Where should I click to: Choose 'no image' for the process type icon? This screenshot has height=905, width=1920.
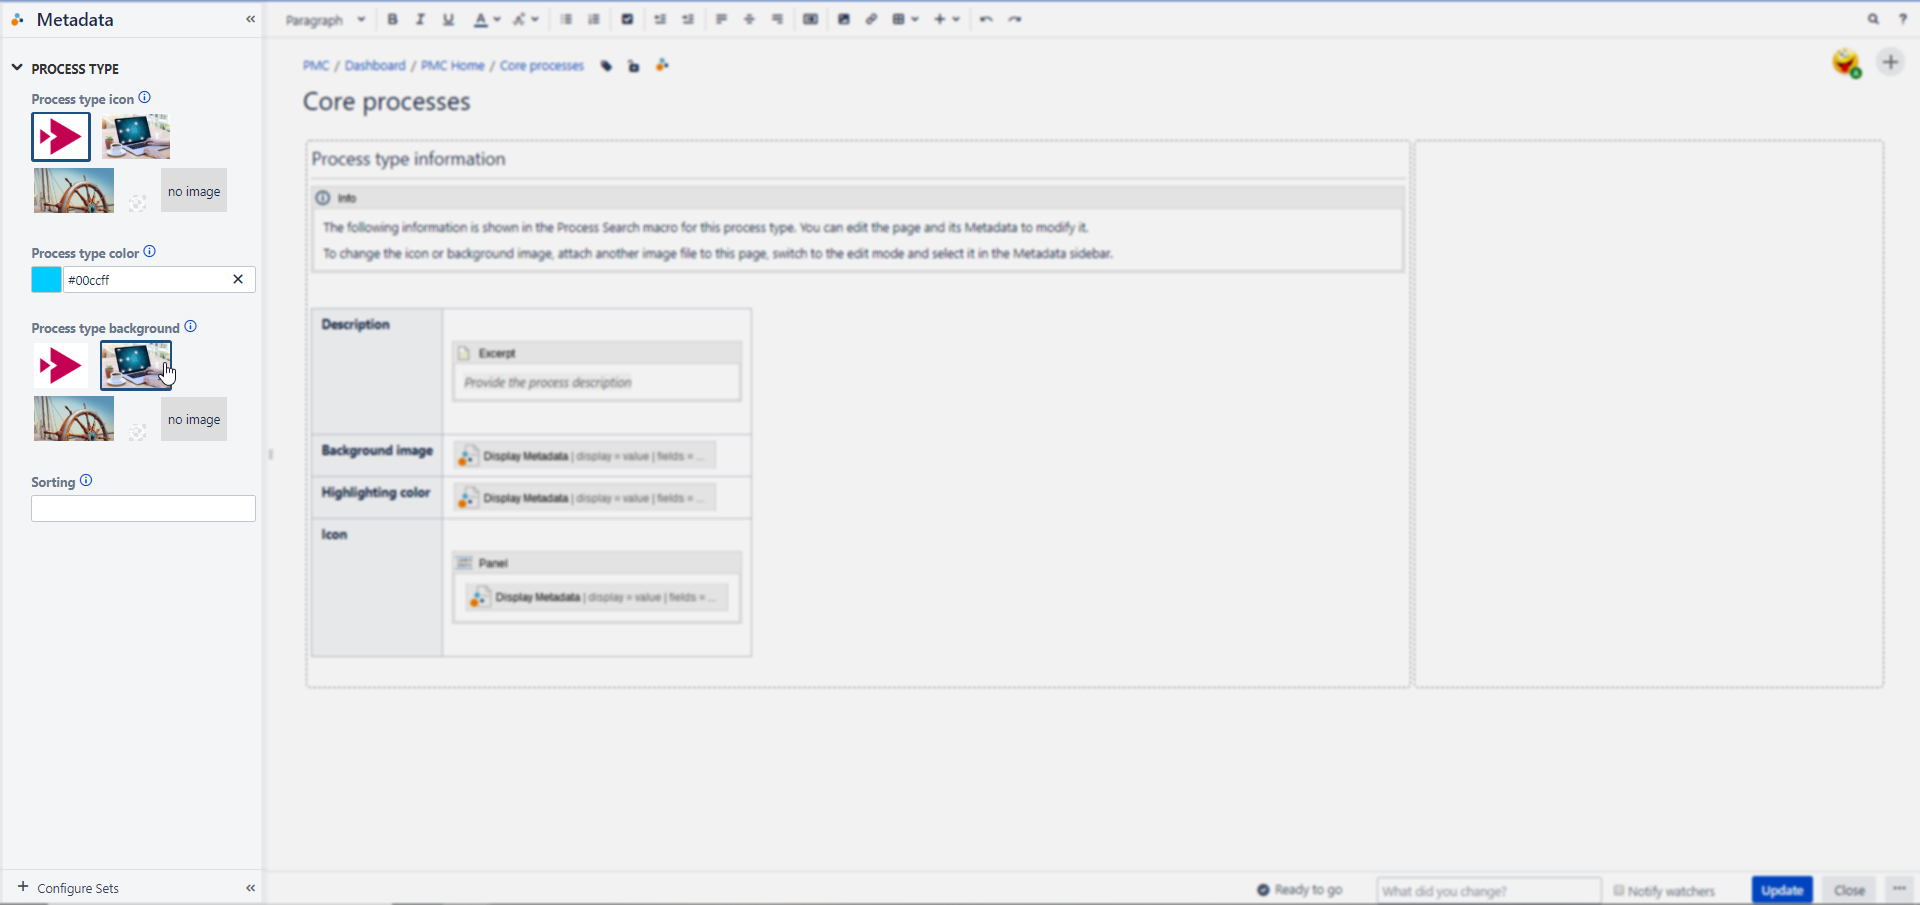click(x=193, y=190)
